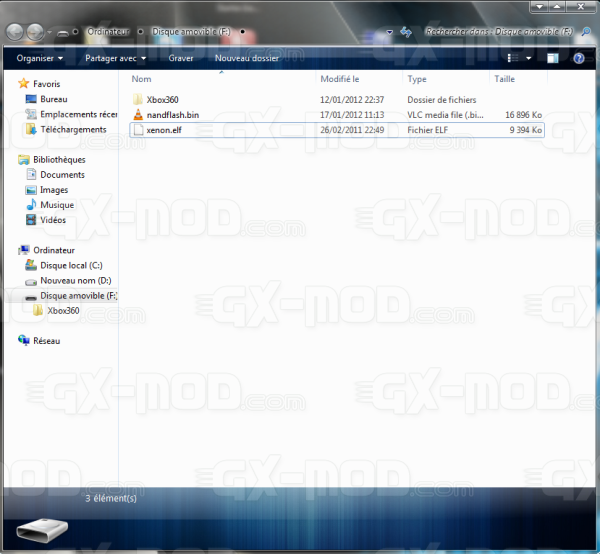Screen dimensions: 600x554
Task: Sort by the Modifié le column header
Action: (x=340, y=79)
